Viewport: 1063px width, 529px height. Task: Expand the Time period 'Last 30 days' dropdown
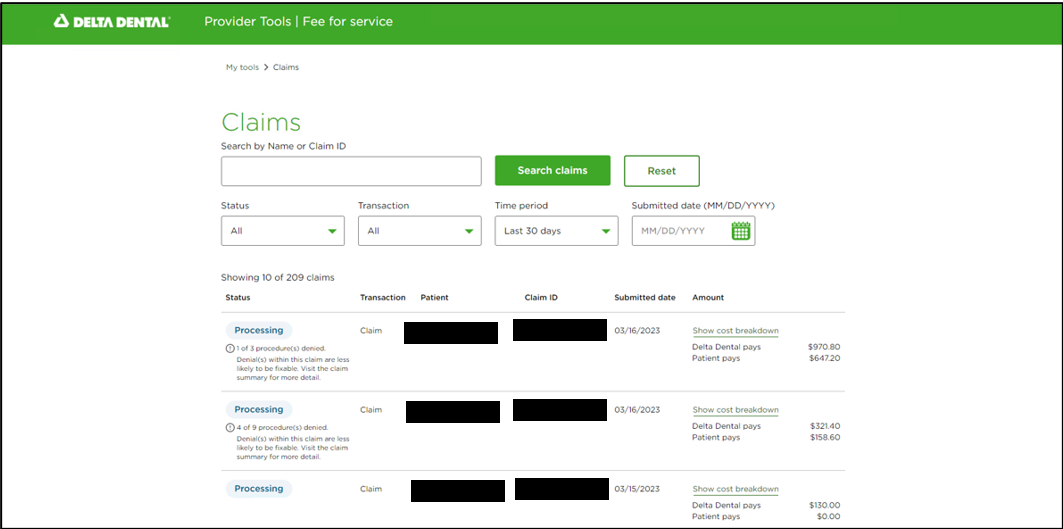(x=556, y=231)
